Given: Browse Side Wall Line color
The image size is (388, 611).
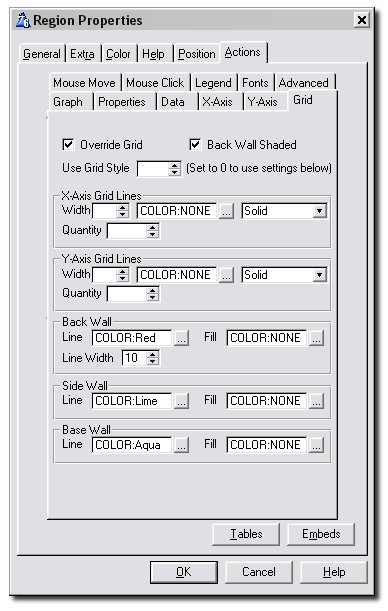Looking at the screenshot, I should pyautogui.click(x=182, y=401).
